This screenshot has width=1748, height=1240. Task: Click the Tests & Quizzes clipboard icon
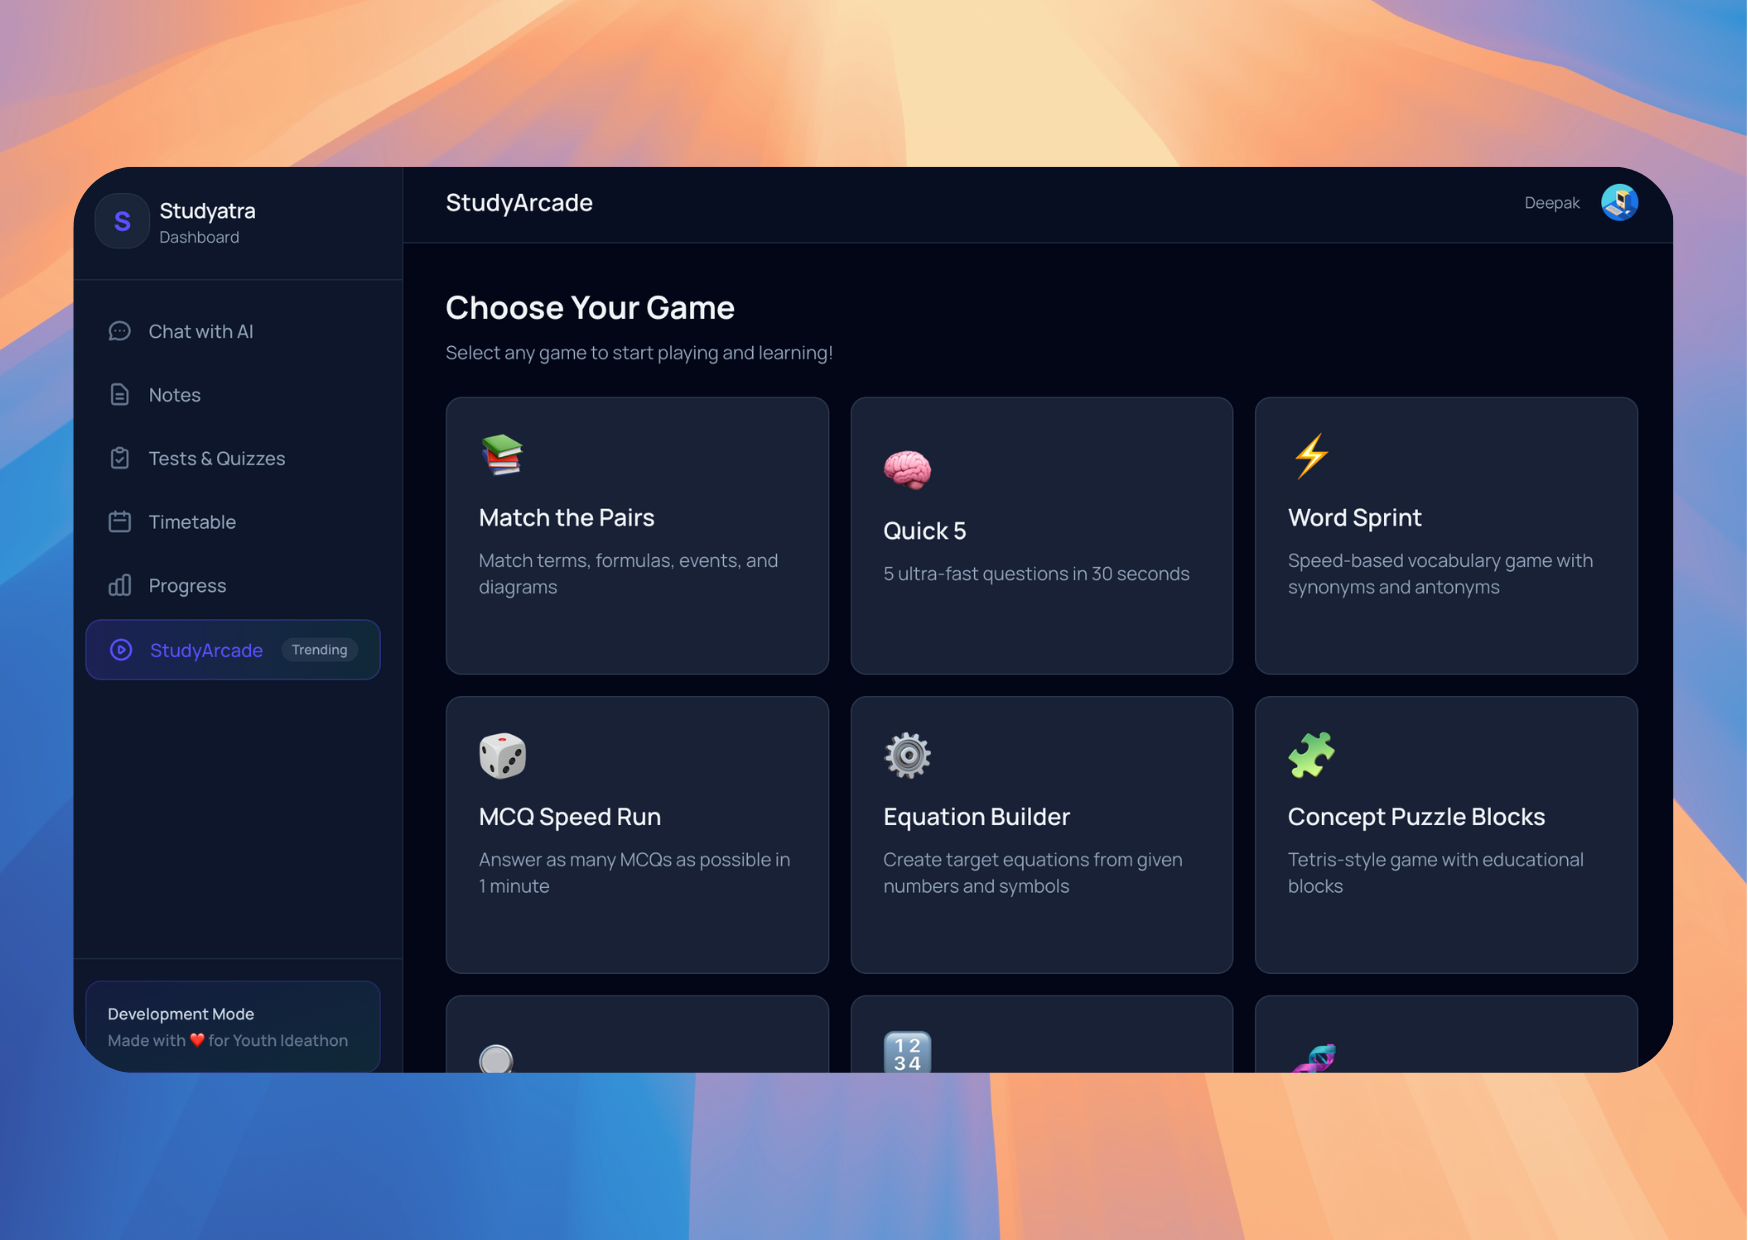pyautogui.click(x=120, y=458)
